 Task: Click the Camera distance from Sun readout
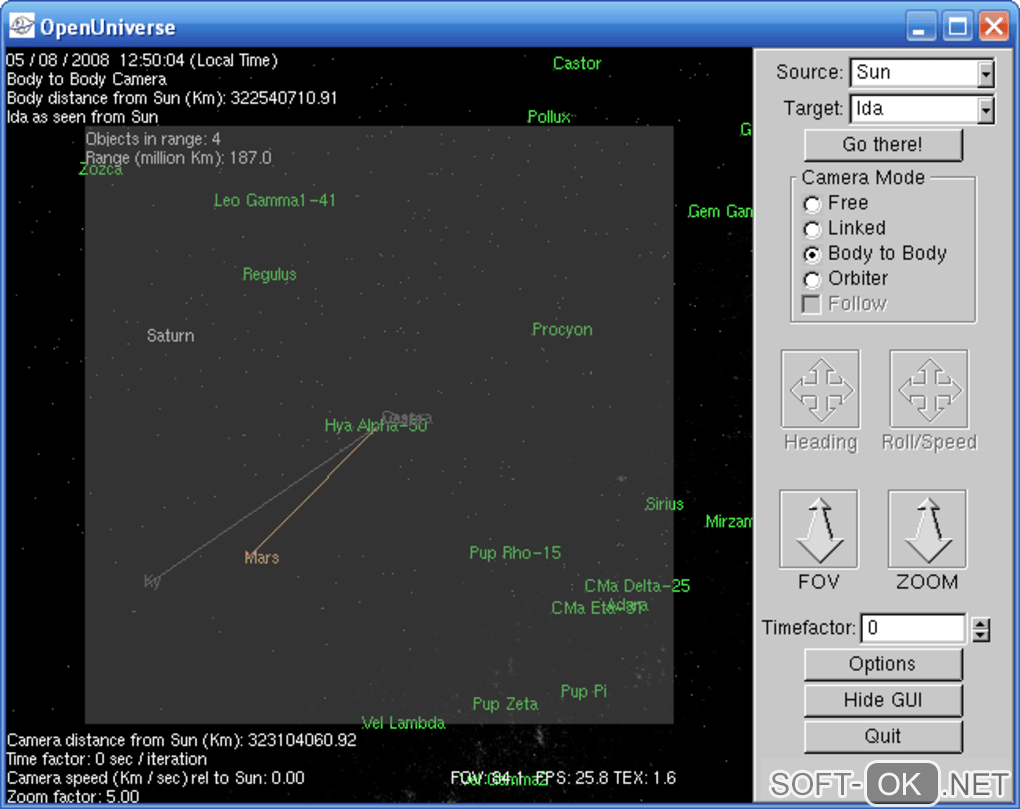tap(181, 740)
